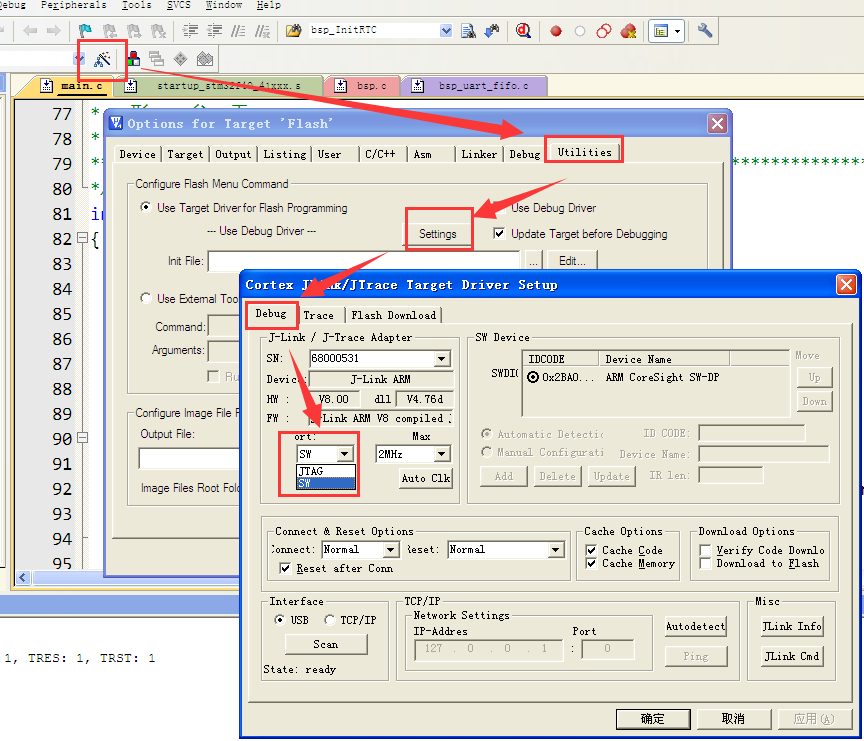Unindent the selected lines icon
Screen dimensions: 864x741
pos(214,30)
